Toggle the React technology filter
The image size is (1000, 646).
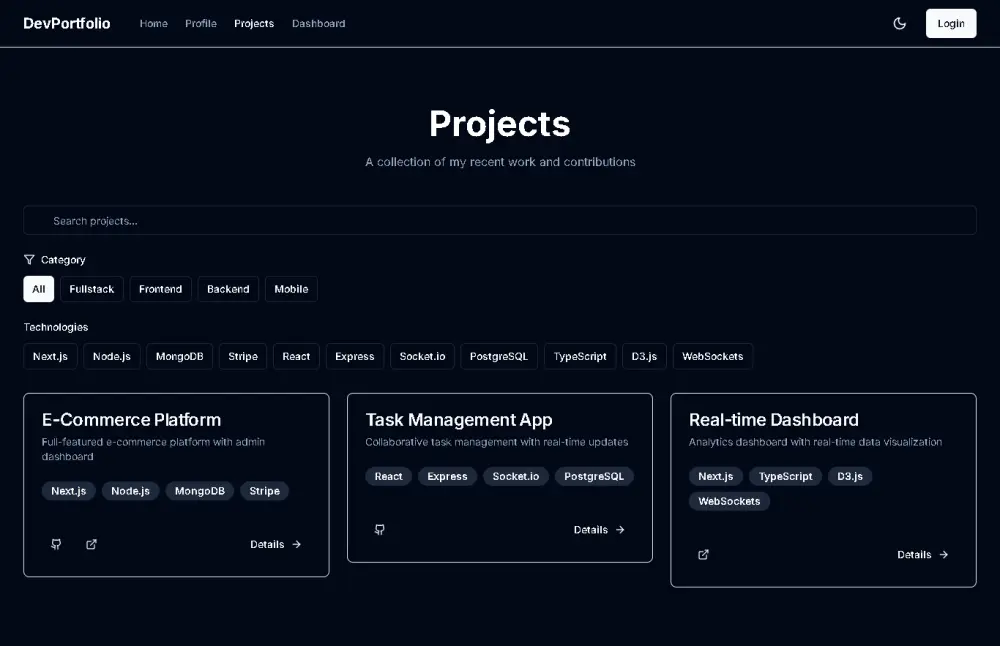(296, 356)
